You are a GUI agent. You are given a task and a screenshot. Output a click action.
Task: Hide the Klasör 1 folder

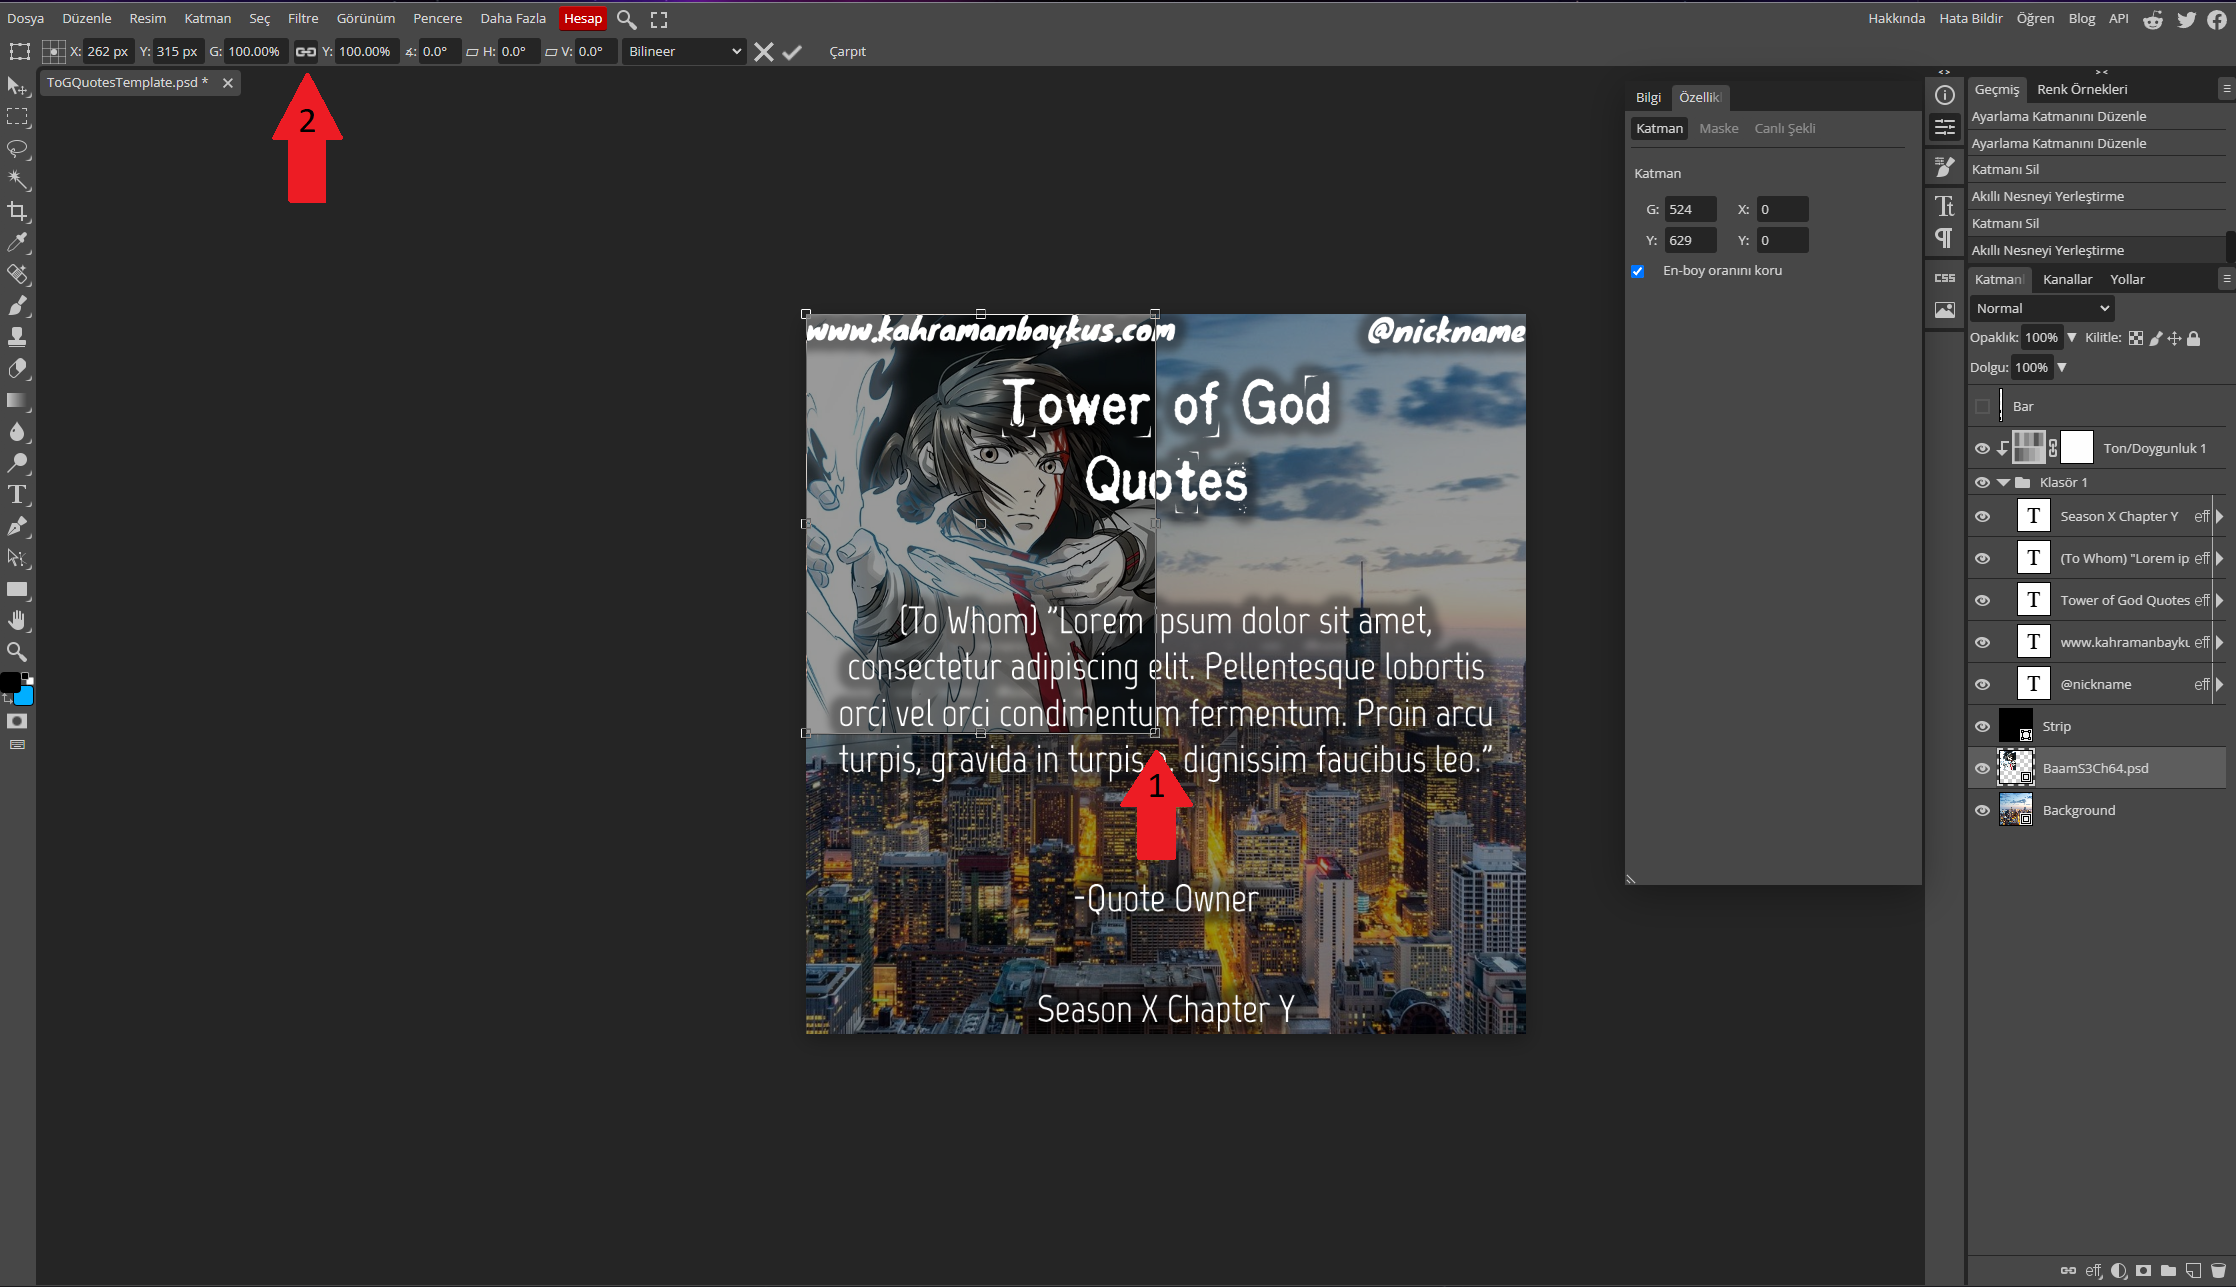1982,482
